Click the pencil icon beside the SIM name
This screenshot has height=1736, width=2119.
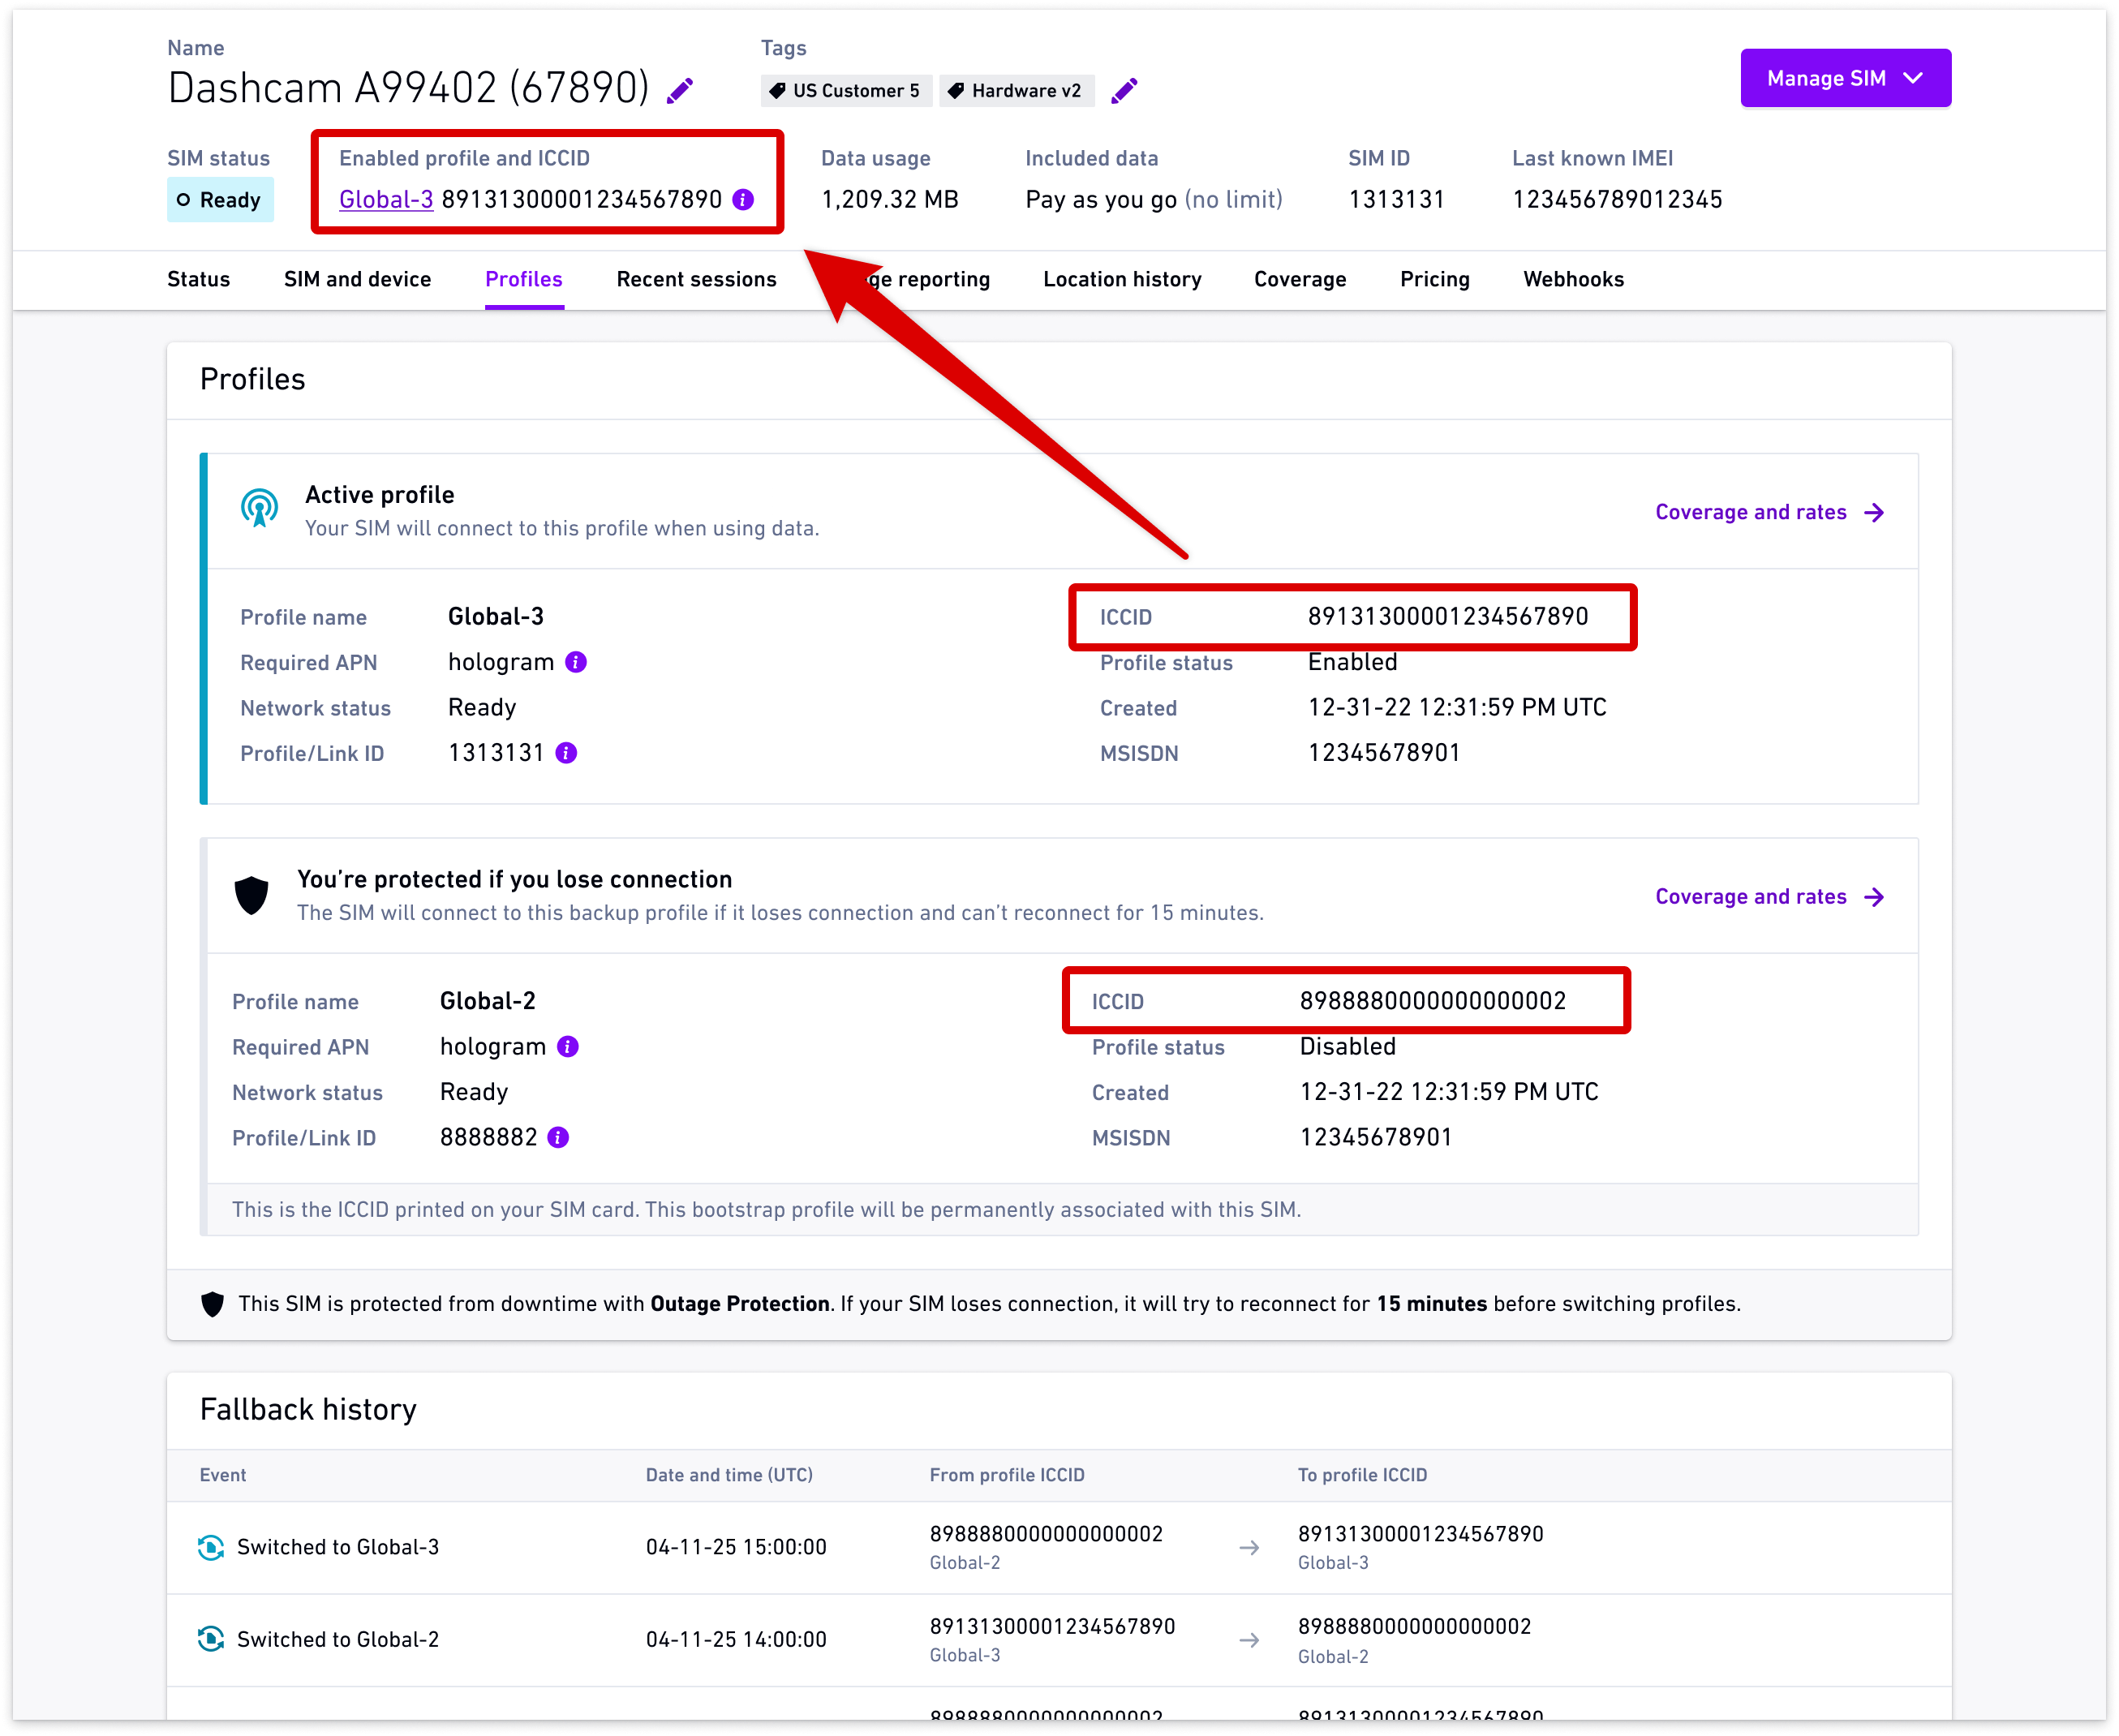(x=680, y=91)
